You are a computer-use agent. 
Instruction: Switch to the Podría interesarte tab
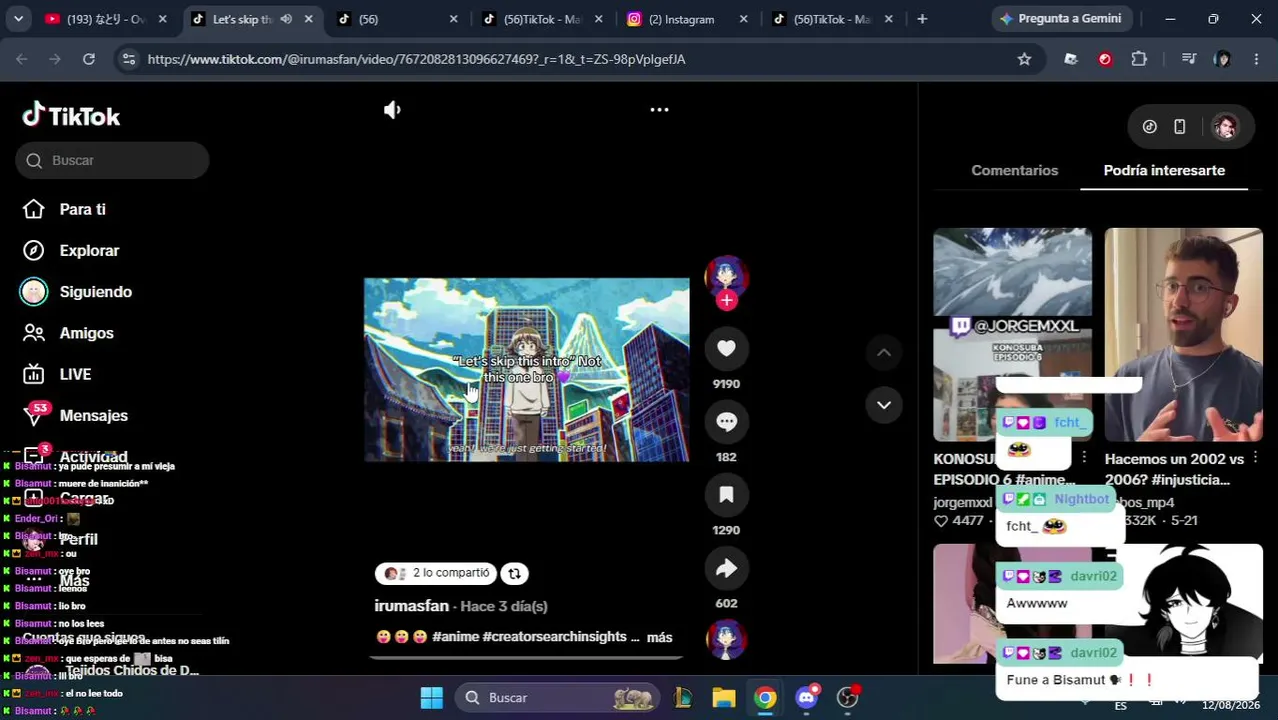coord(1164,170)
